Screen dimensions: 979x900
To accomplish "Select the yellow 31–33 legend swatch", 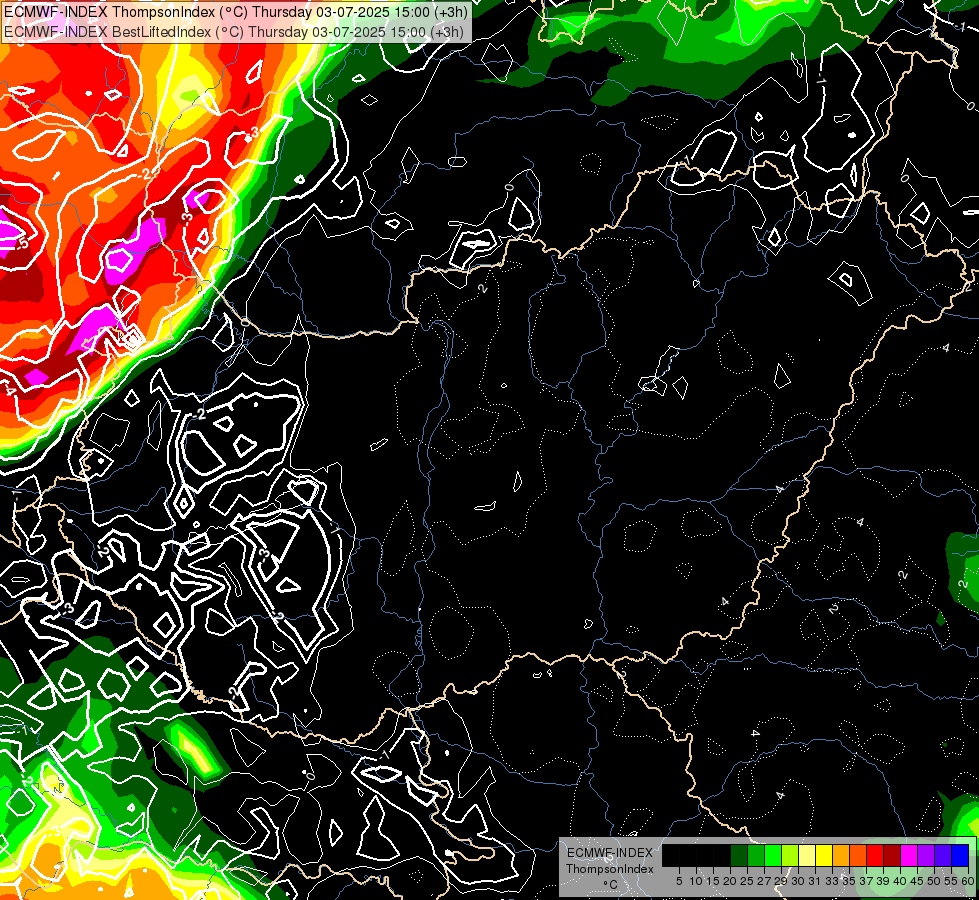I will coord(824,856).
